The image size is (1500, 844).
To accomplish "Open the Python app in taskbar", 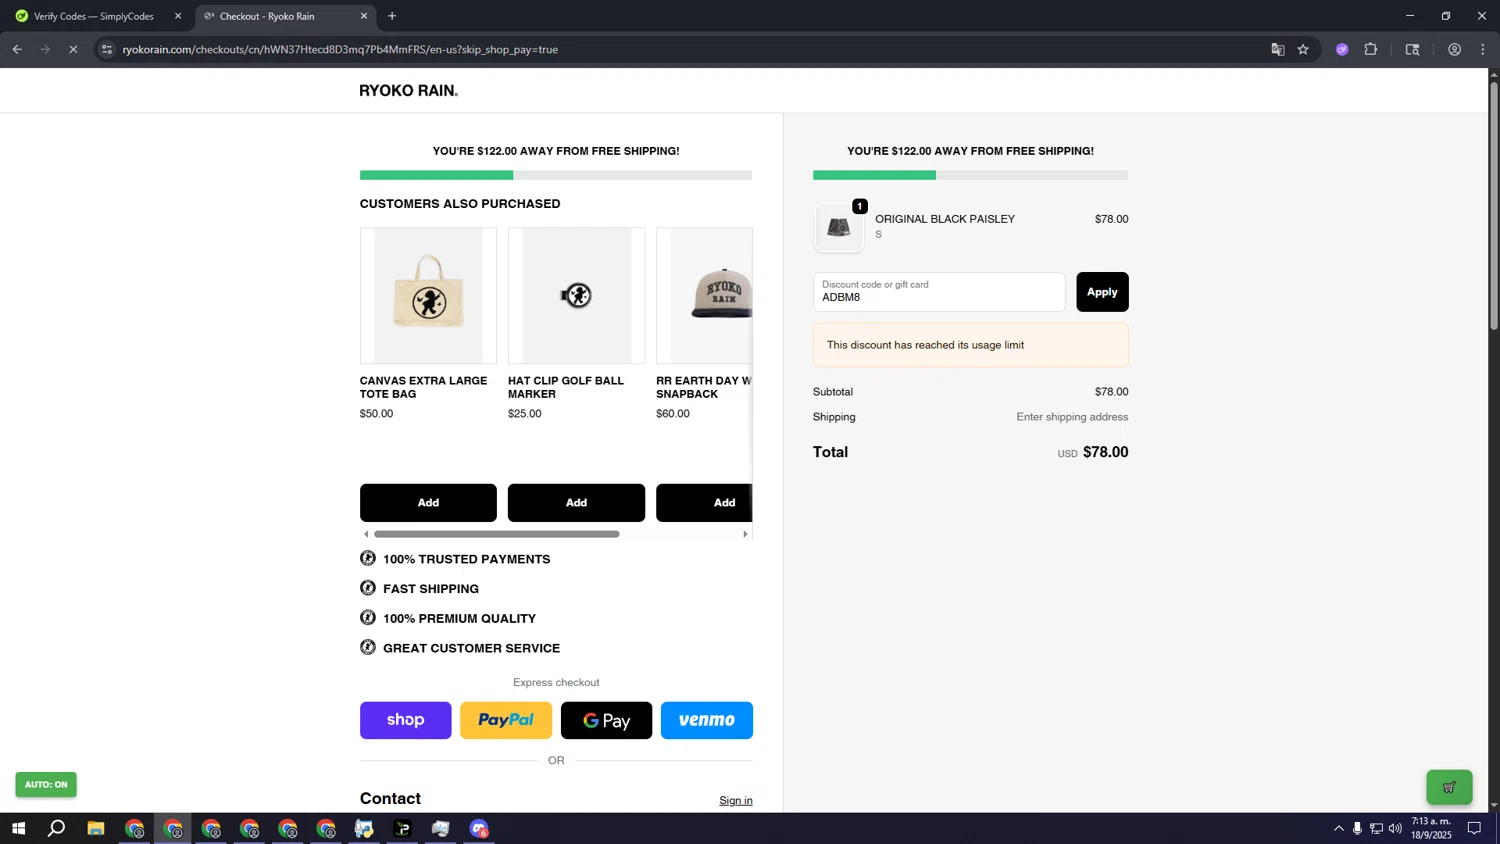I will [364, 829].
